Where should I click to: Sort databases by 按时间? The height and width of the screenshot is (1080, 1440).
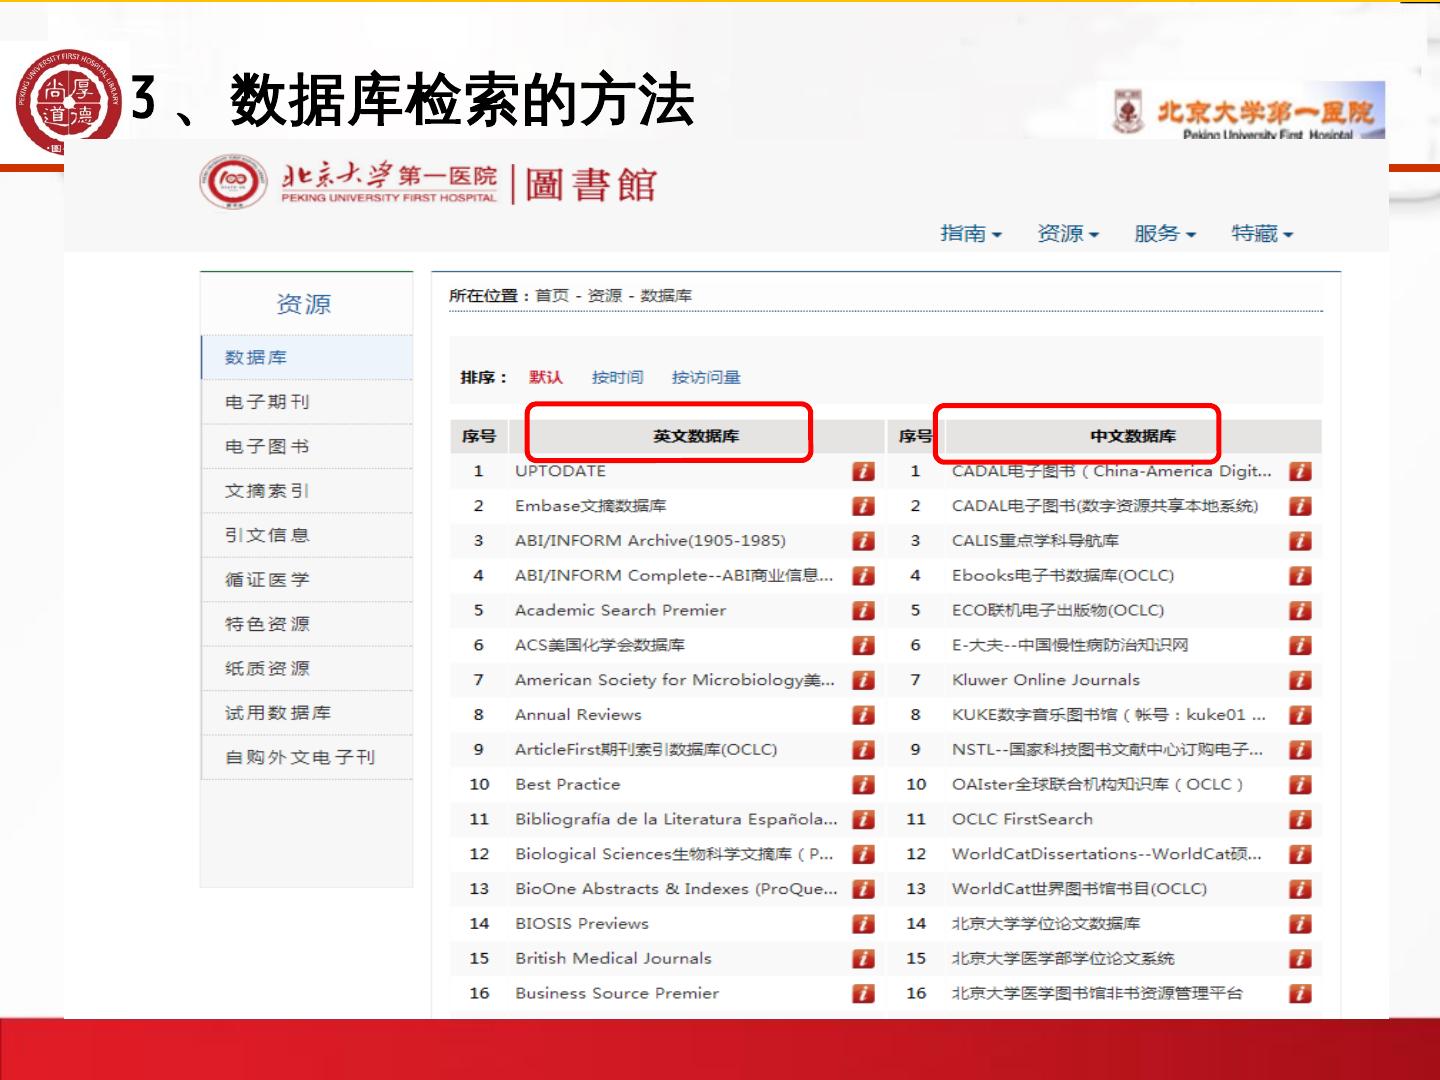coord(617,377)
